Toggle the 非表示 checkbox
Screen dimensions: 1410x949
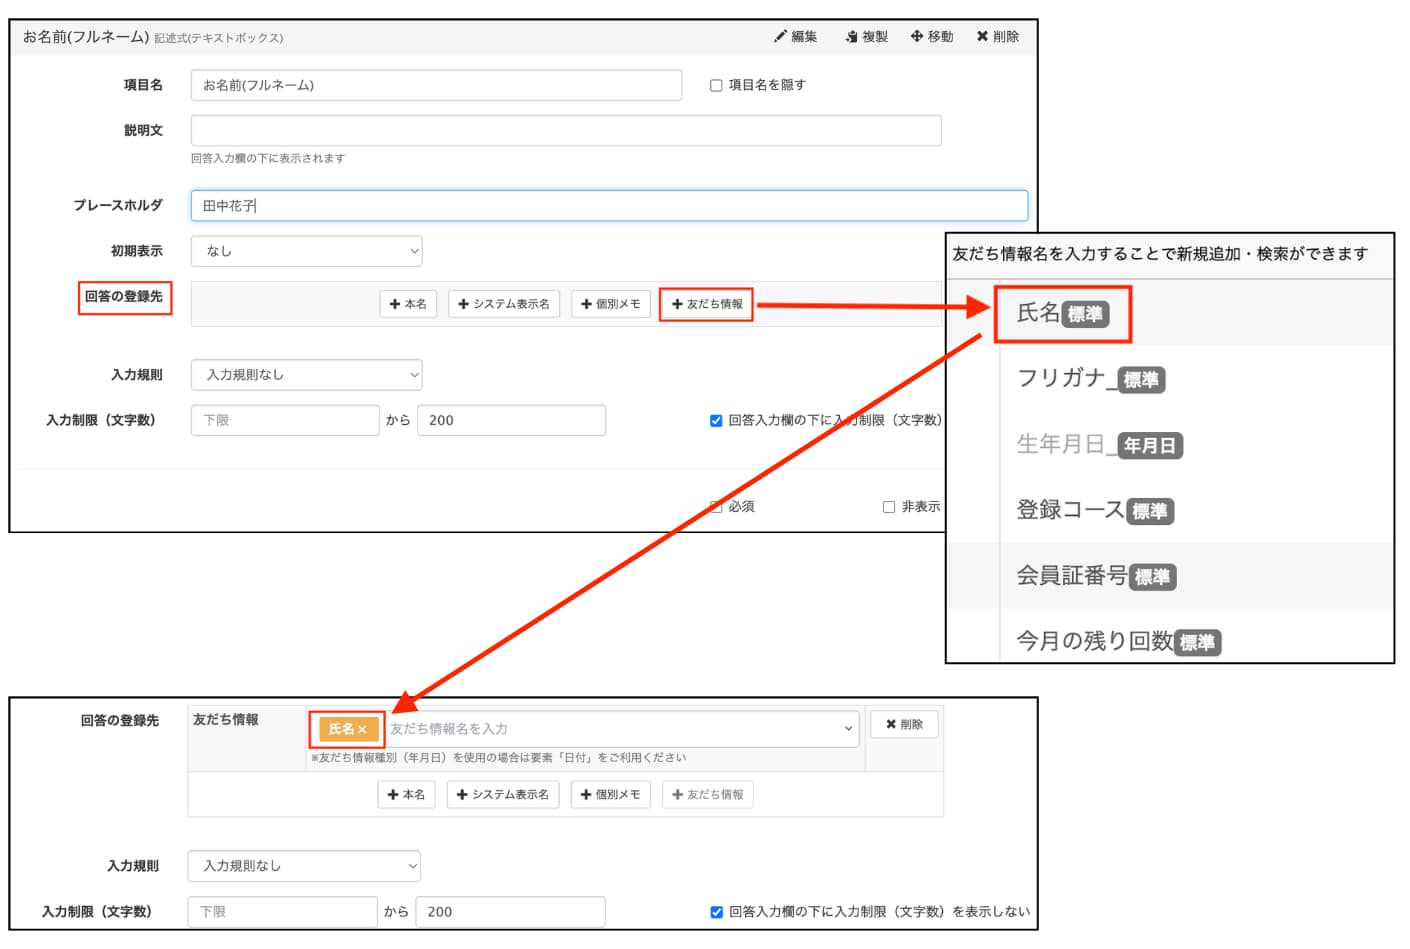[x=889, y=507]
